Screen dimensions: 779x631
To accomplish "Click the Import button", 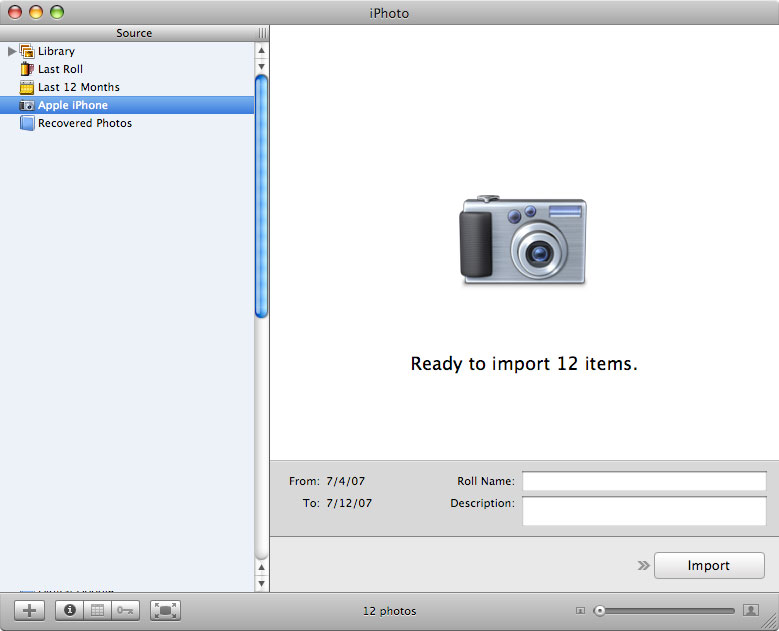I will [709, 565].
